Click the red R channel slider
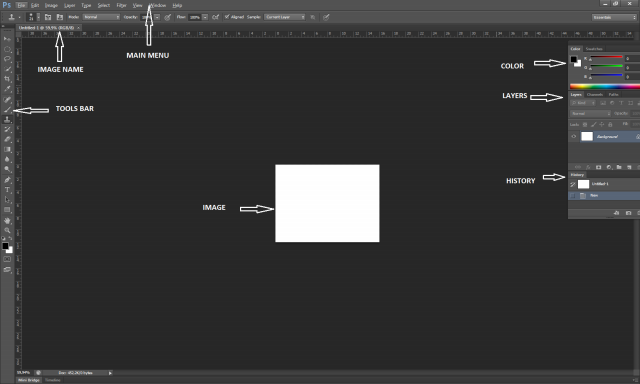Image resolution: width=640 pixels, height=384 pixels. pos(606,58)
